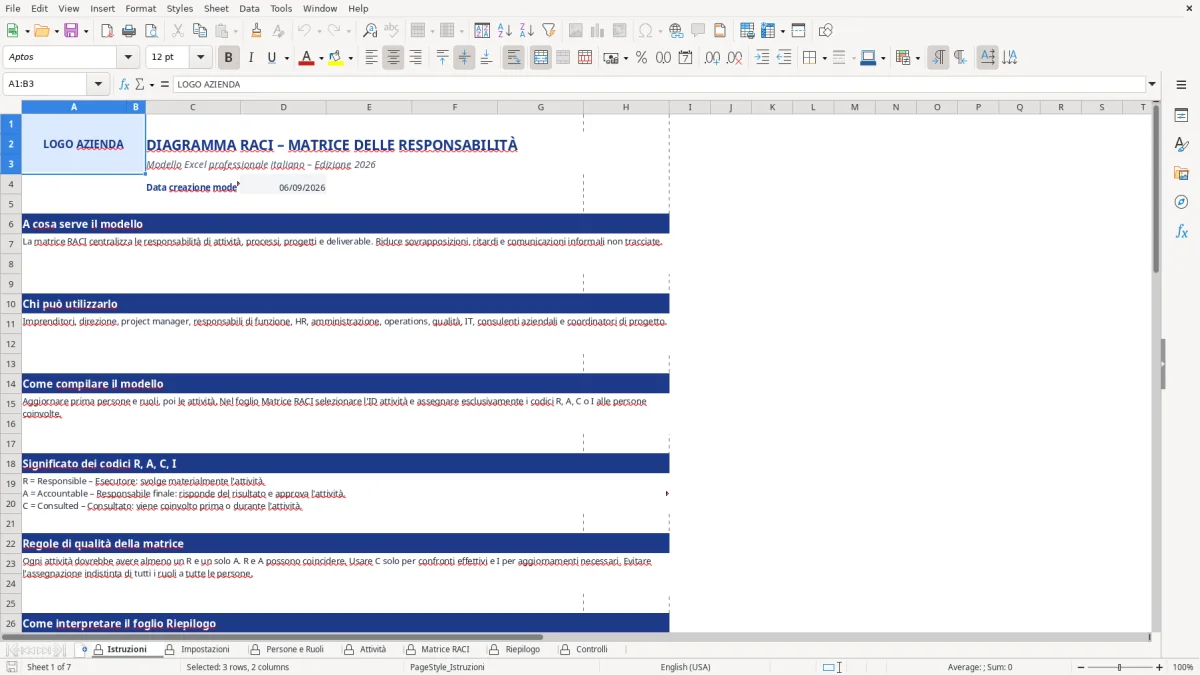
Task: Open the Navigator sidebar panel
Action: tap(1181, 202)
